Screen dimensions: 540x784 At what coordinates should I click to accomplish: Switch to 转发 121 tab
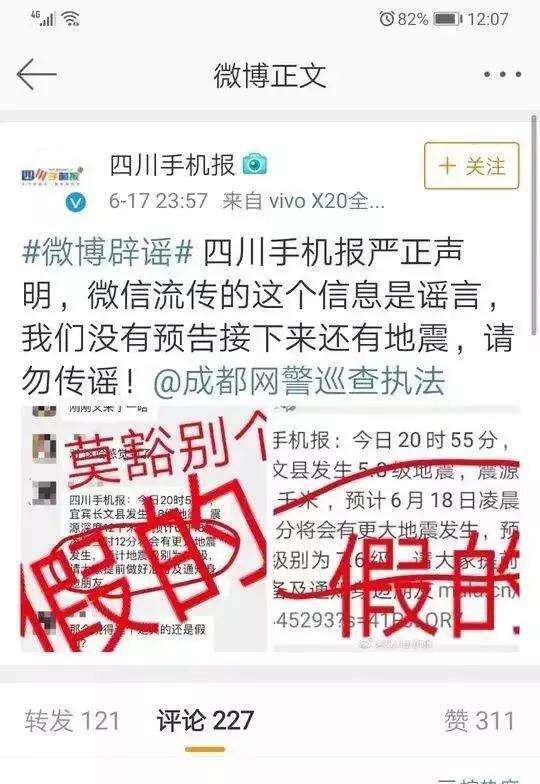pyautogui.click(x=72, y=720)
